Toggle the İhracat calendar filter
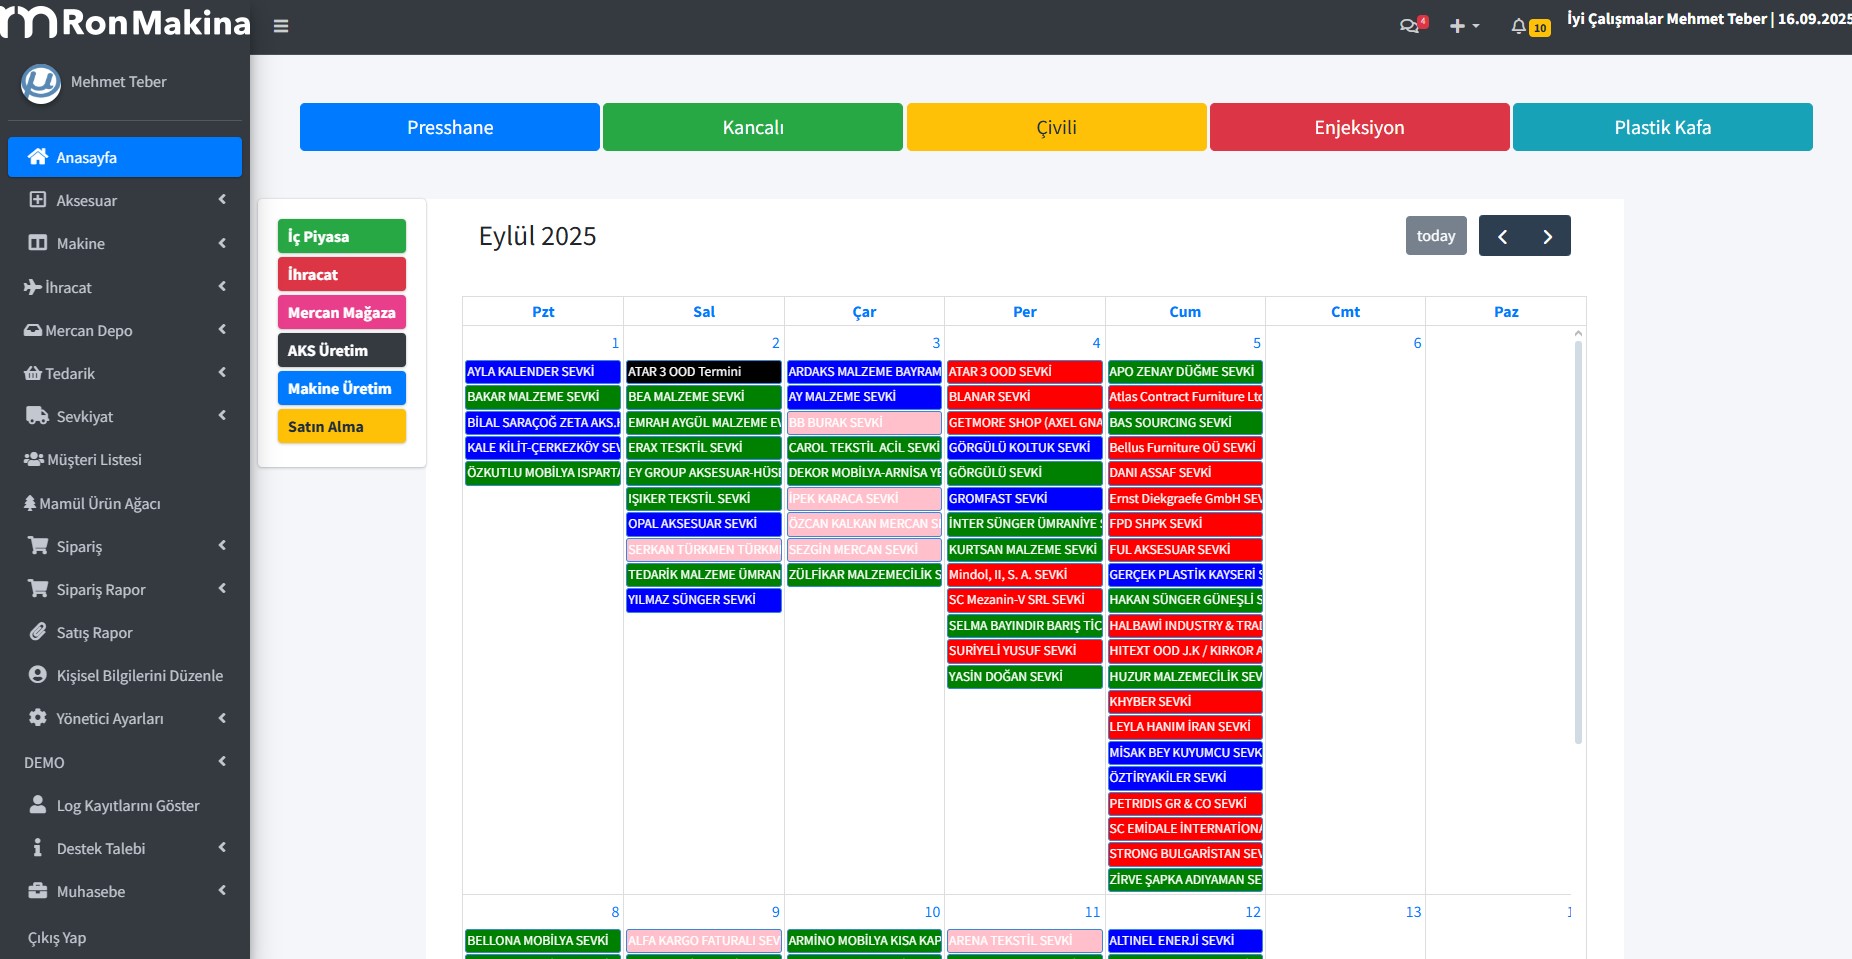 [x=341, y=274]
